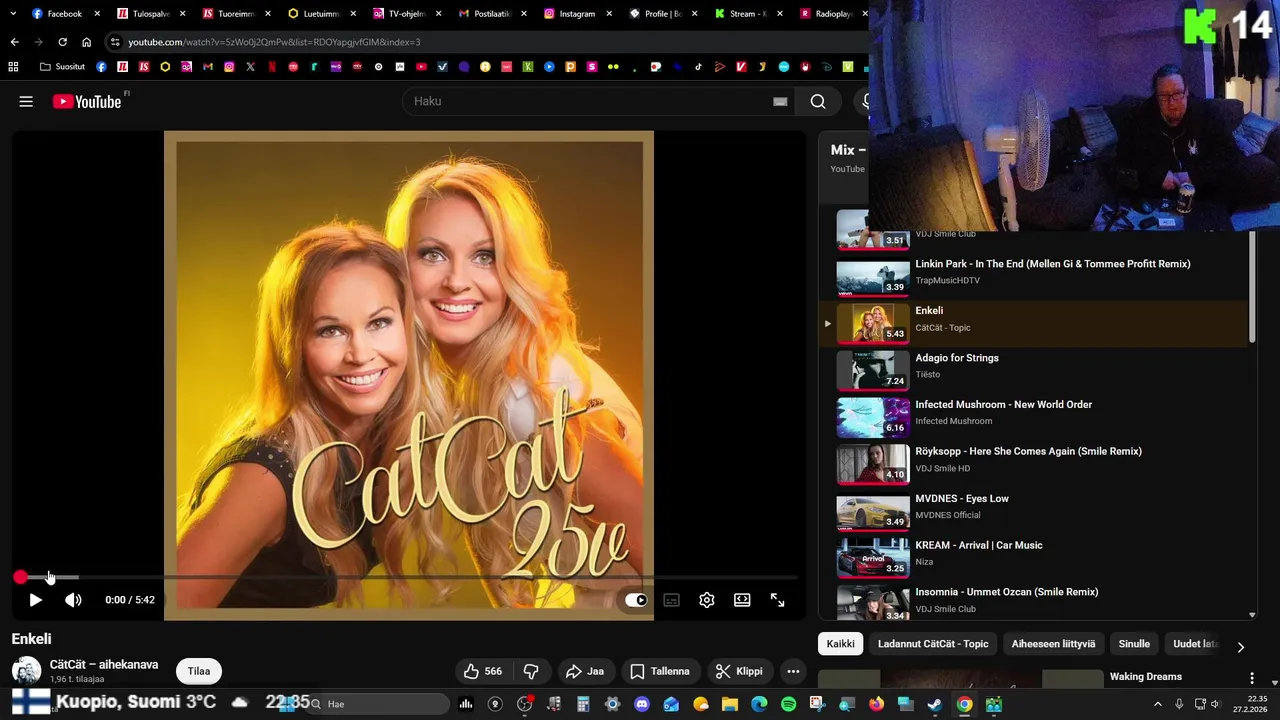Viewport: 1280px width, 720px height.
Task: Dislike the video with thumbs down
Action: (531, 671)
